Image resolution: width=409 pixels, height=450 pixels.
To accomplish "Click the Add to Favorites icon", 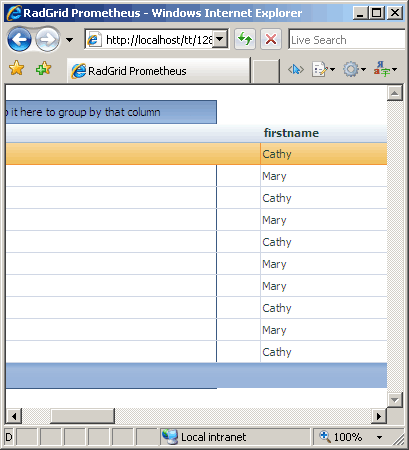I will [x=44, y=68].
